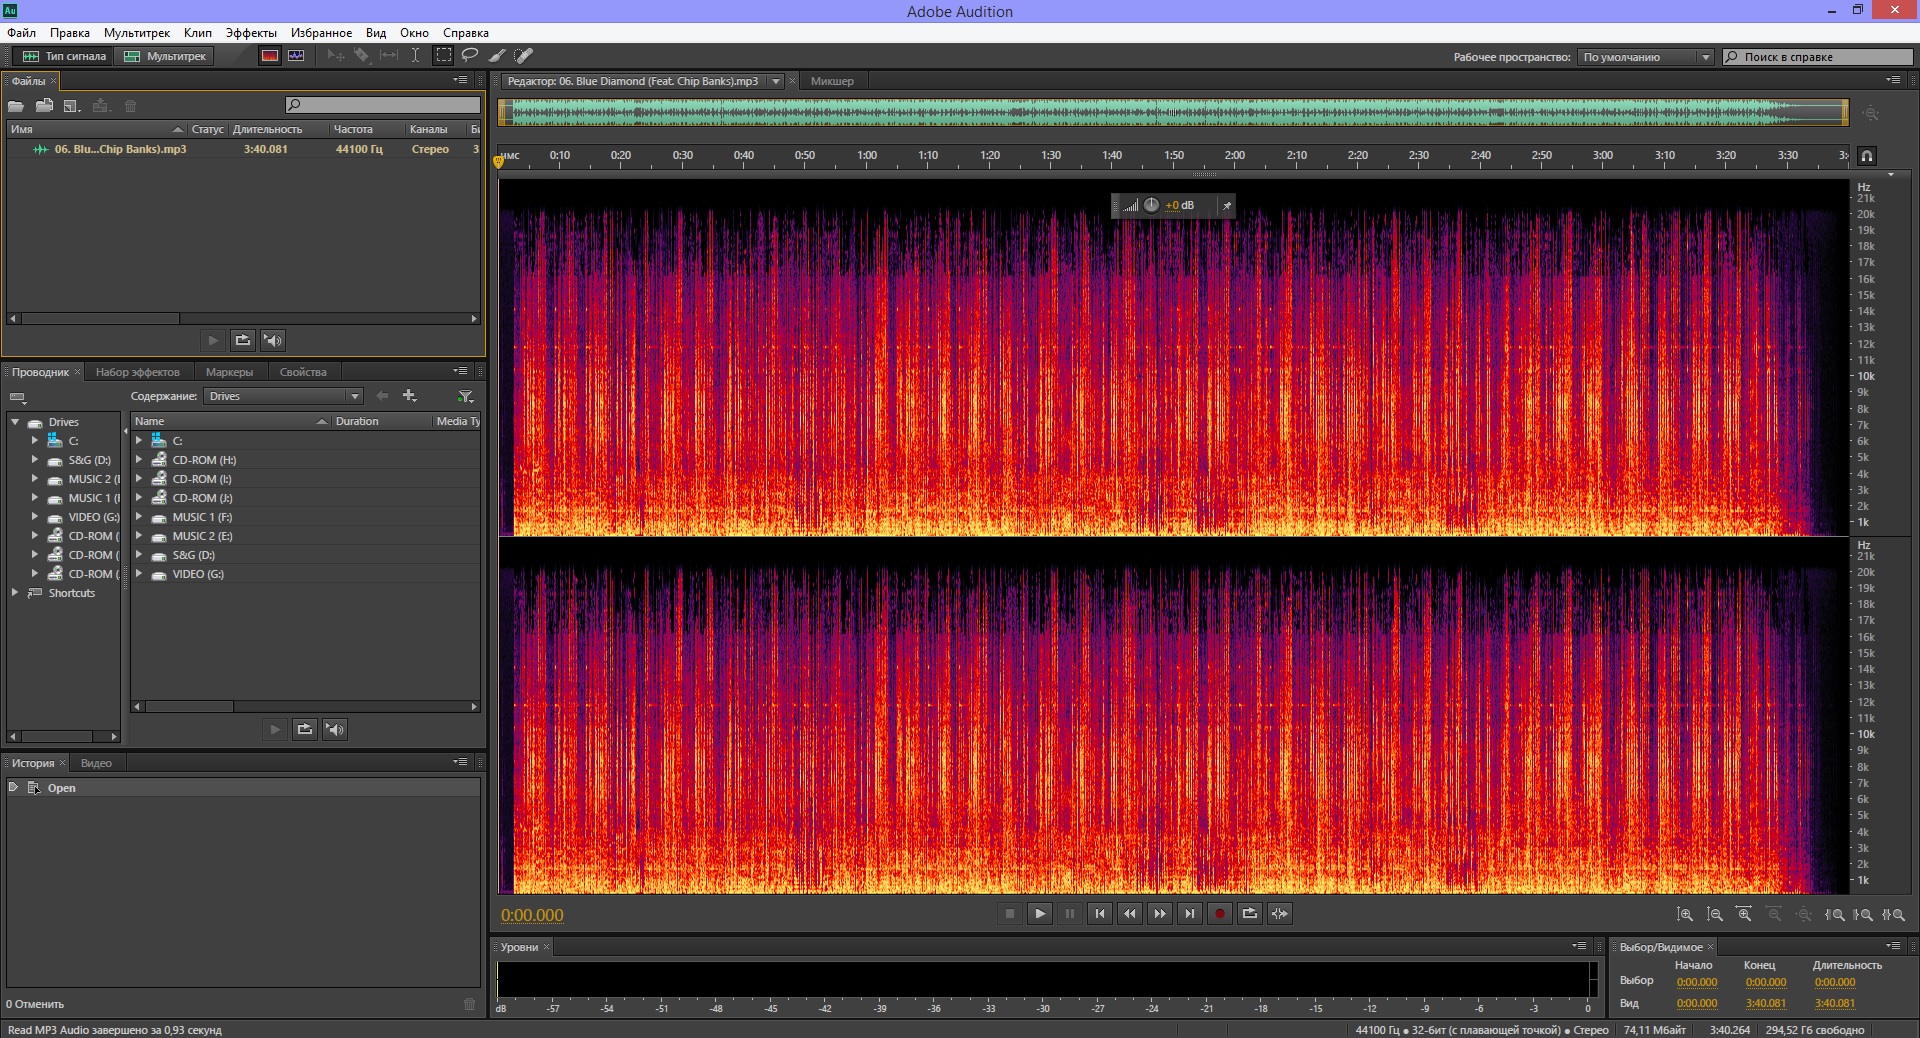1920x1038 pixels.
Task: Toggle skip selection button
Action: pyautogui.click(x=1279, y=913)
